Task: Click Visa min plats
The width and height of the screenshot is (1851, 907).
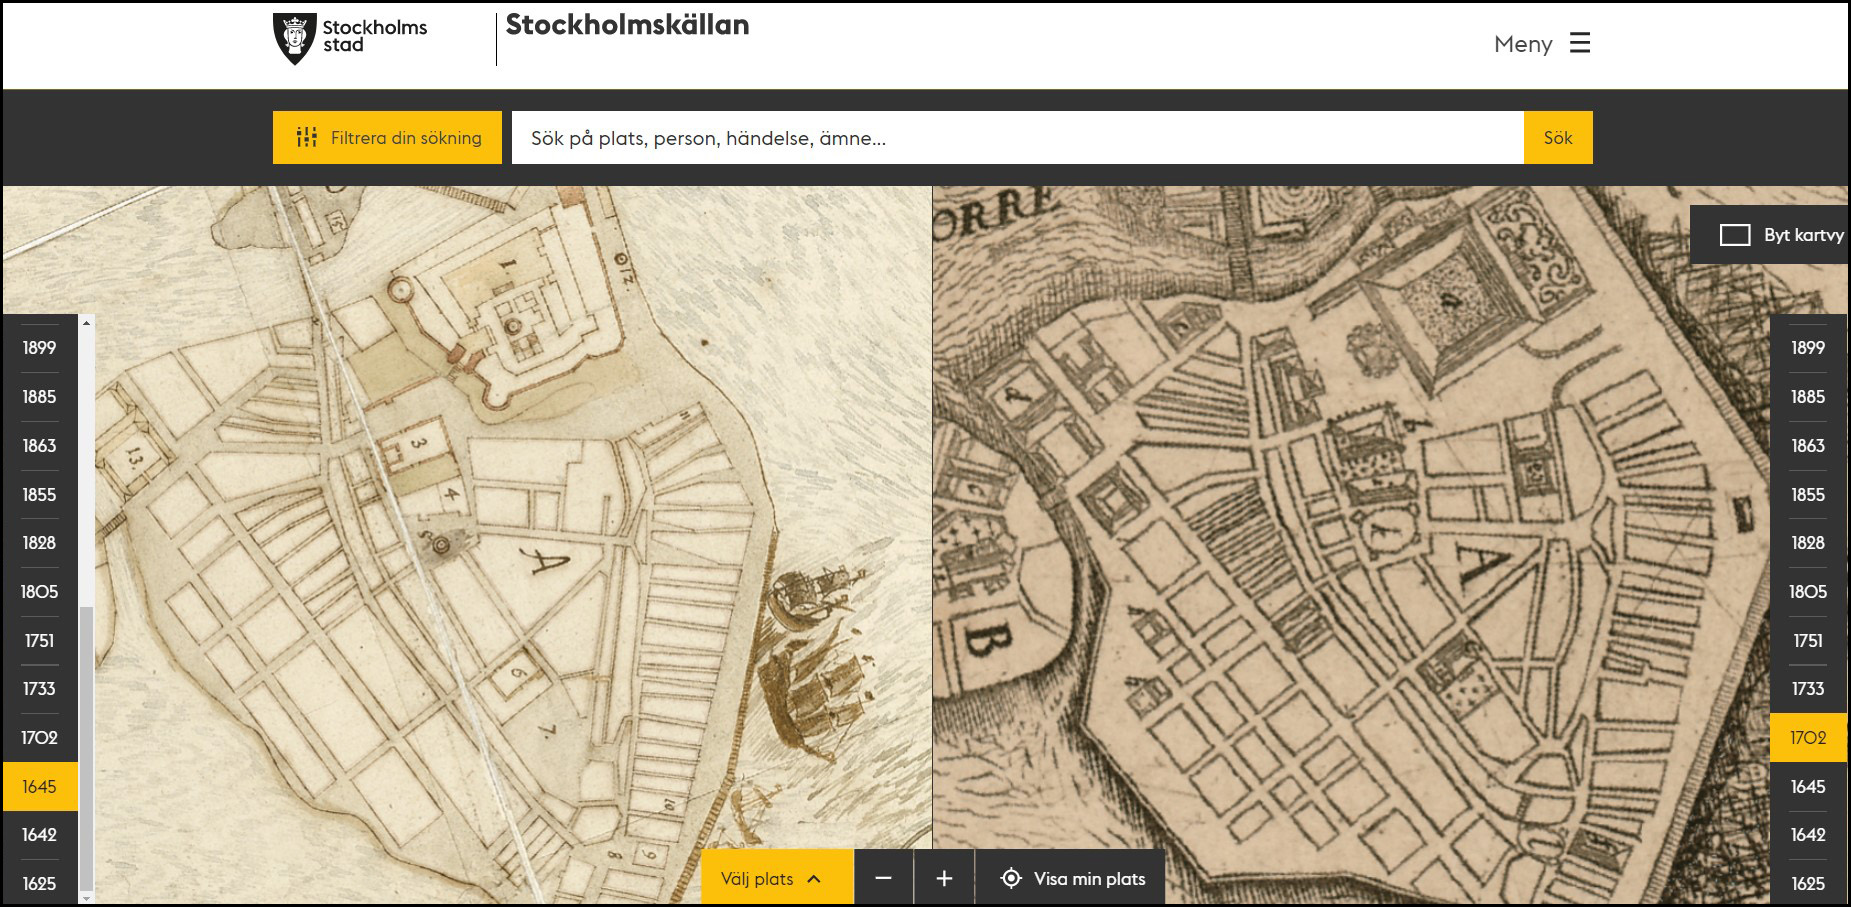Action: pyautogui.click(x=1071, y=878)
